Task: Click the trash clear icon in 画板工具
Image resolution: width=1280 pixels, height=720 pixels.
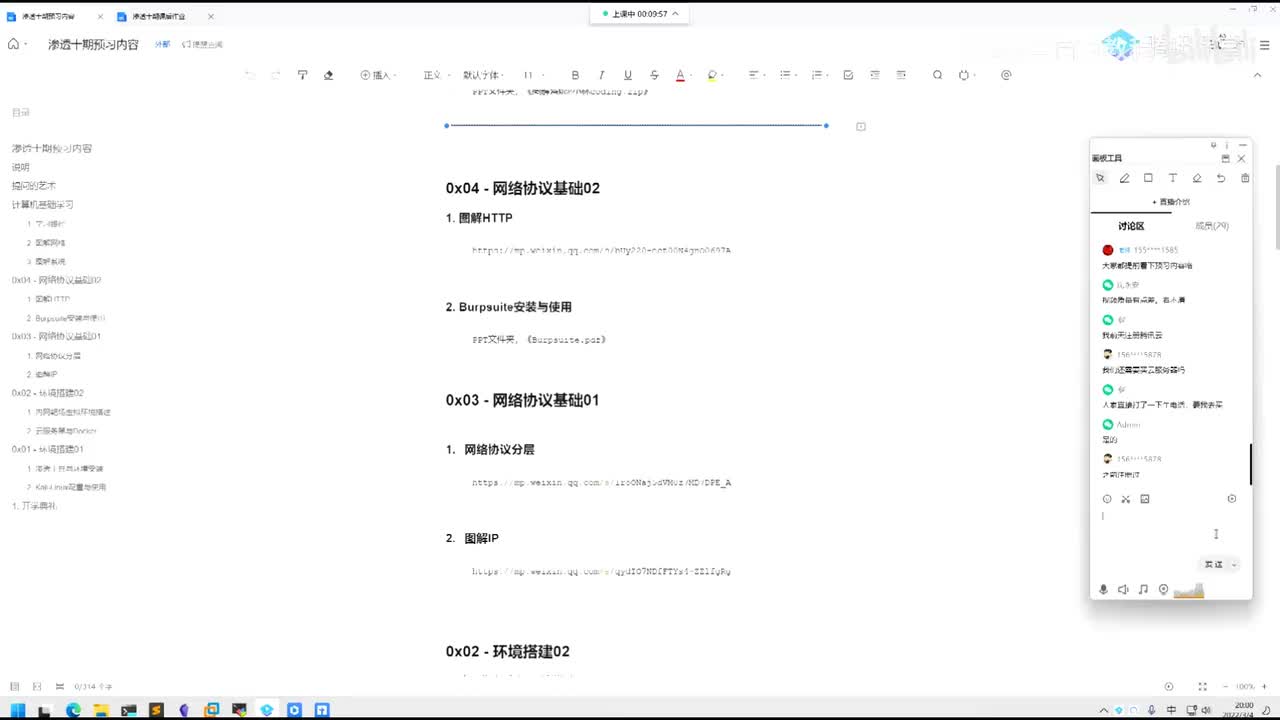Action: (x=1245, y=178)
